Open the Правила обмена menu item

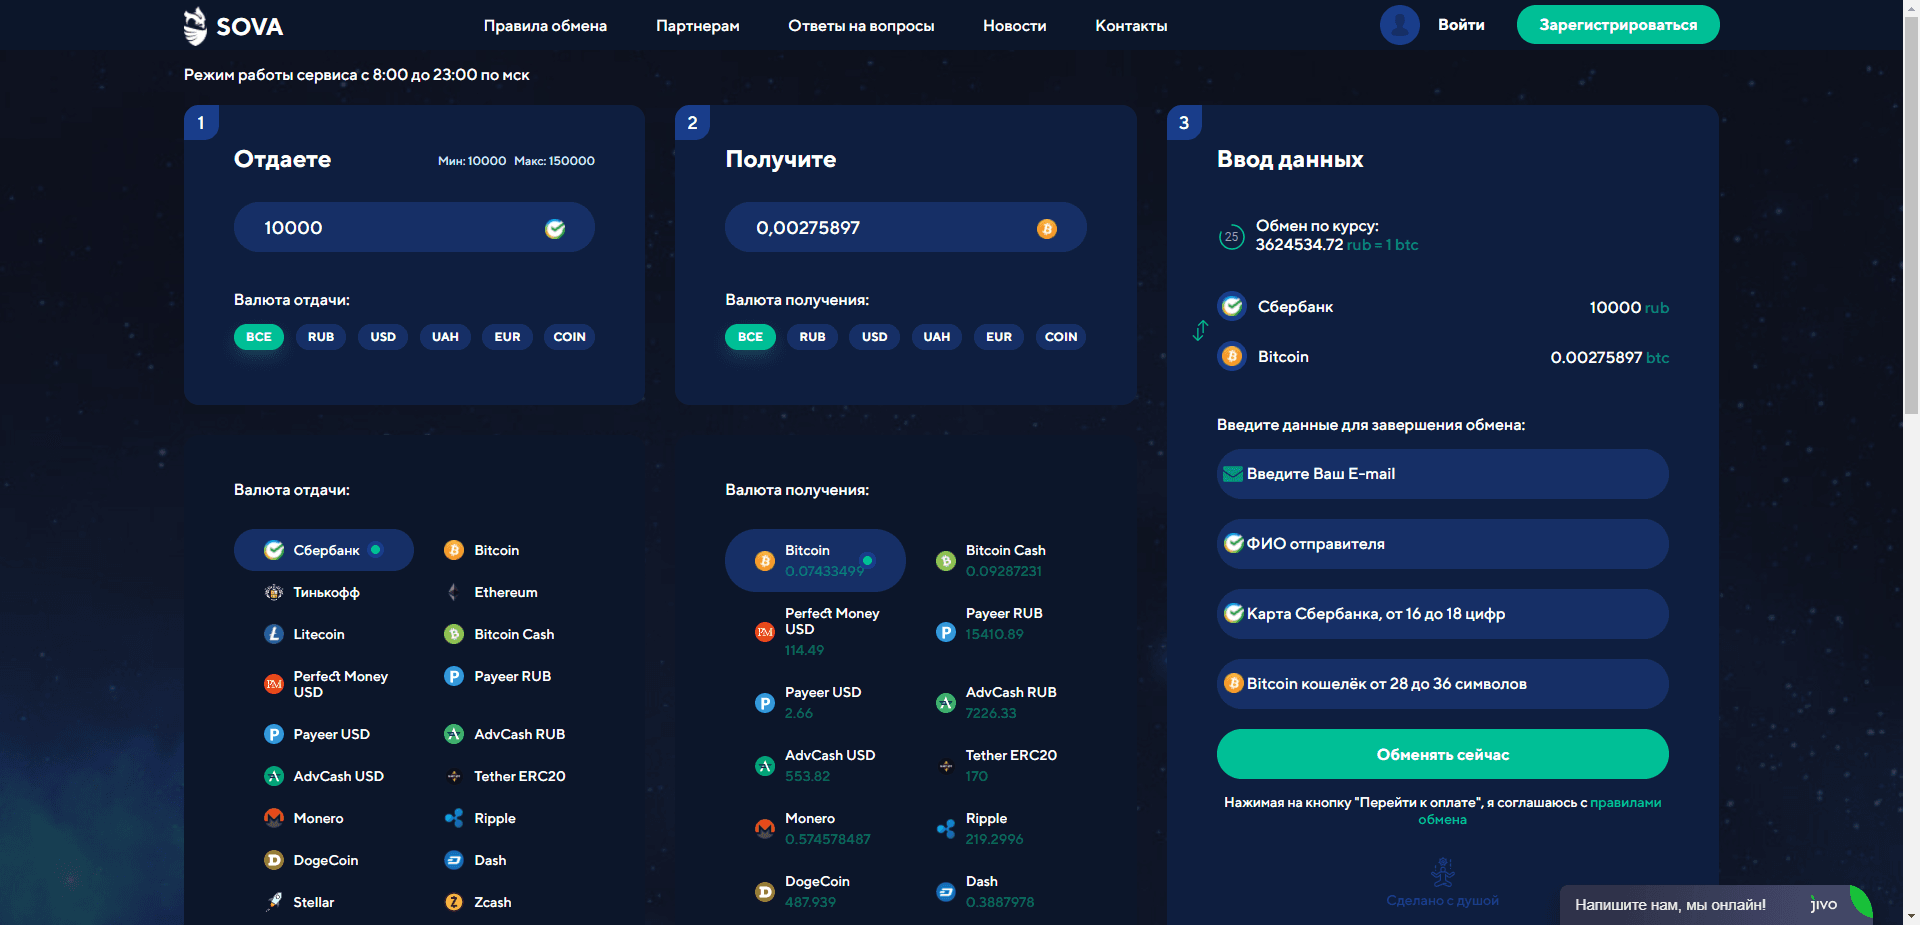(x=545, y=26)
